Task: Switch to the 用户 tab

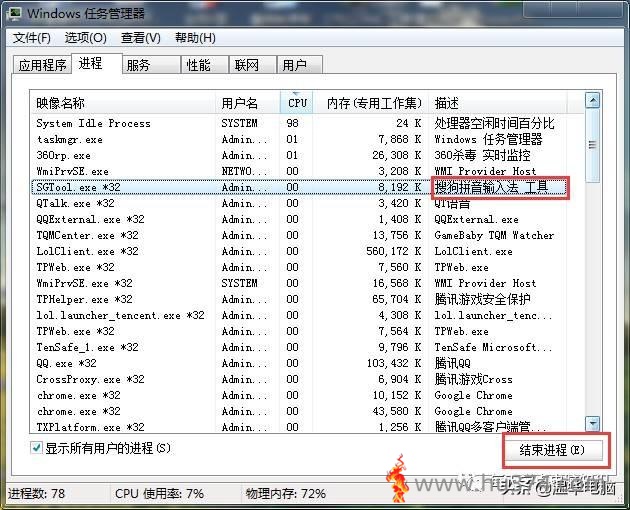Action: click(300, 65)
